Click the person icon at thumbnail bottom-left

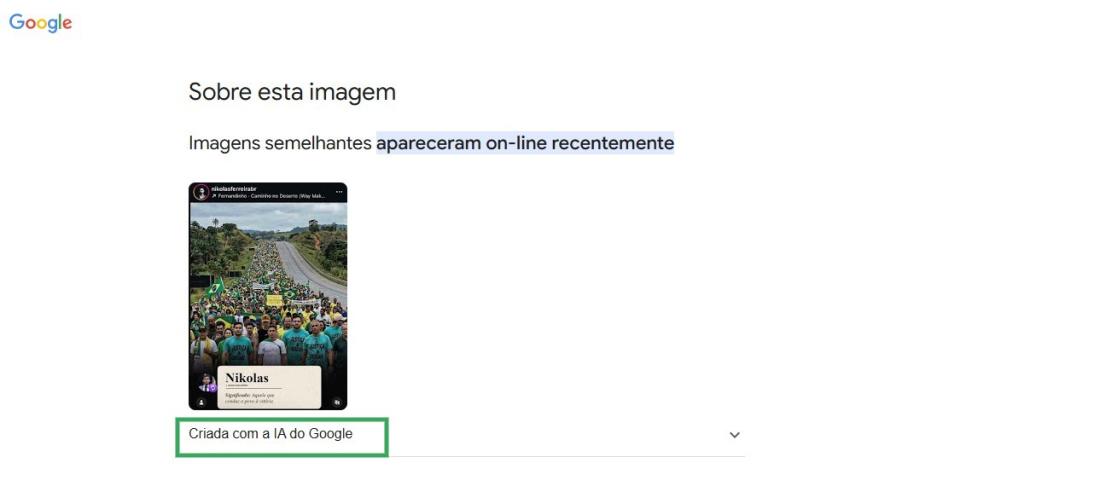coord(201,403)
